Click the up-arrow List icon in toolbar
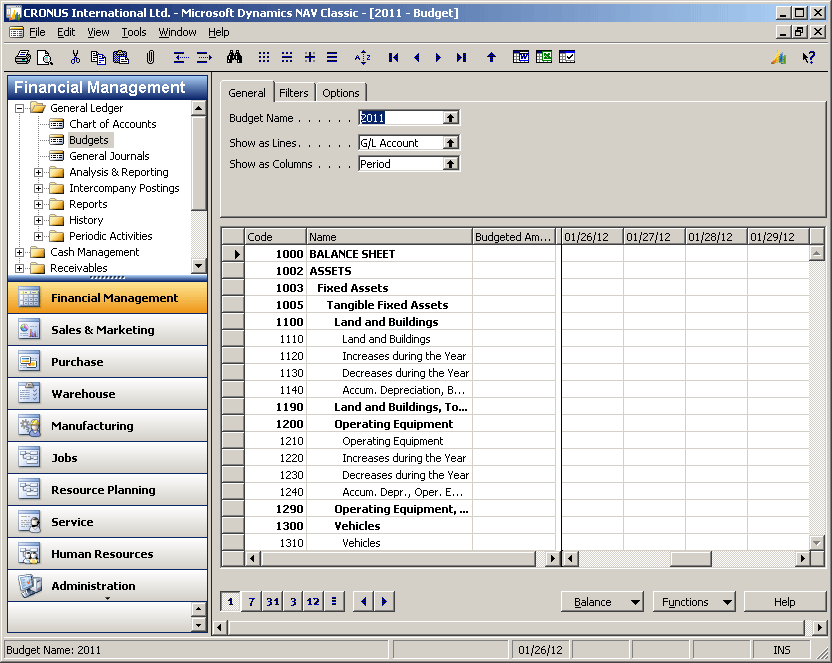Image resolution: width=832 pixels, height=663 pixels. [x=491, y=57]
